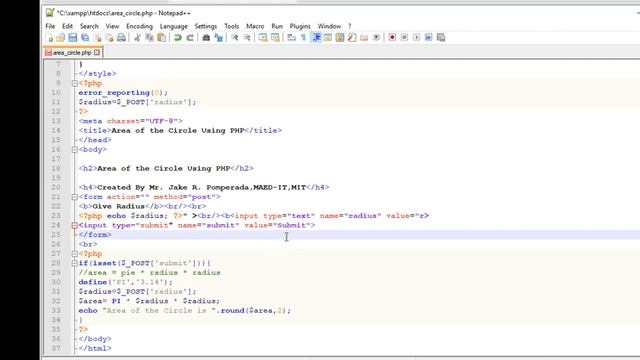Undo the last edit with the green arrow
This screenshot has height=360, width=640.
(178, 38)
